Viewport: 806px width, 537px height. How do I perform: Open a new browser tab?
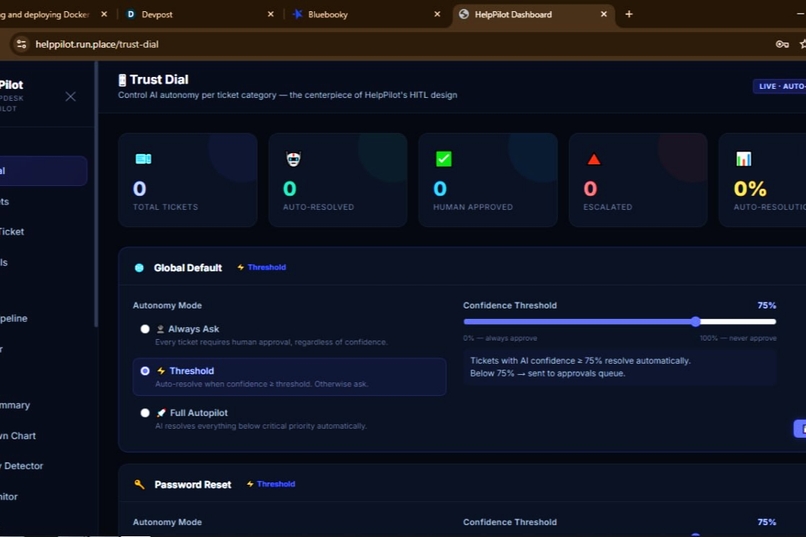click(x=629, y=14)
